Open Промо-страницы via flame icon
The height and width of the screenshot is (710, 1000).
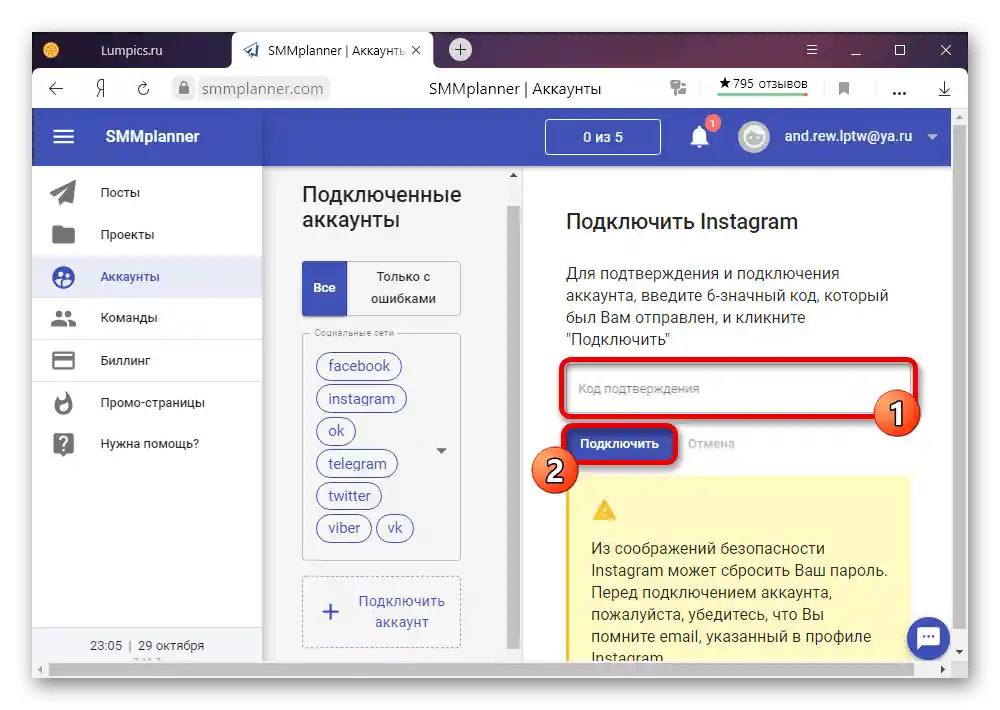click(61, 402)
